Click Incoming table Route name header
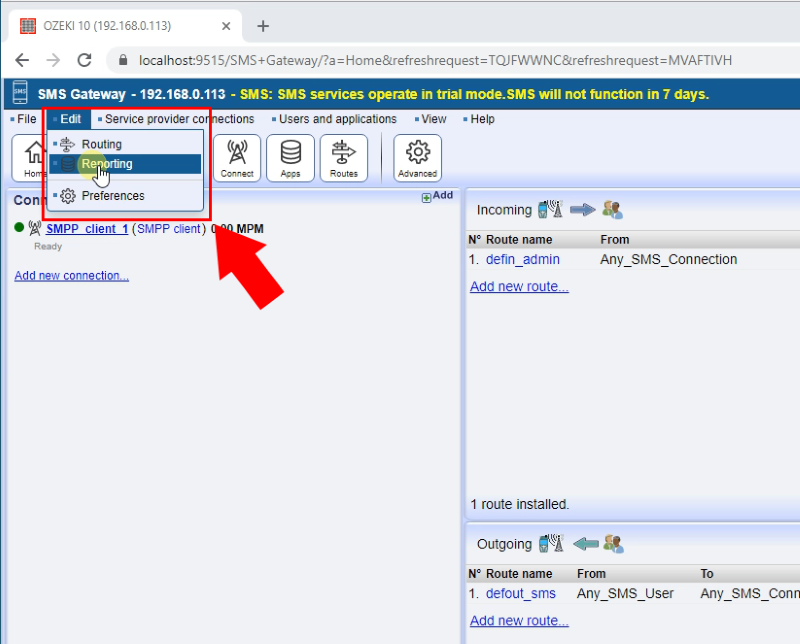 (519, 240)
